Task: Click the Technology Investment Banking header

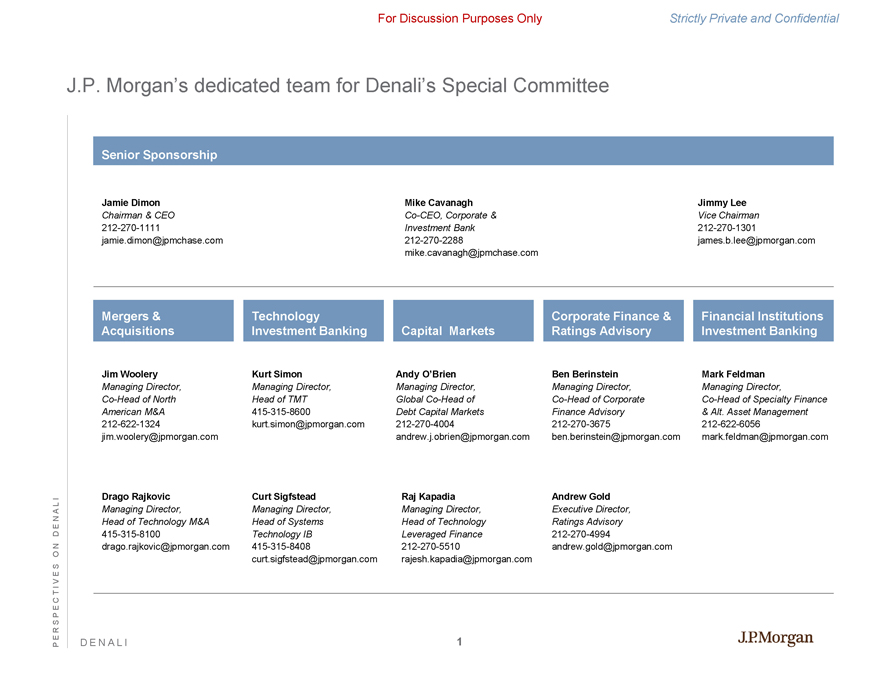Action: (313, 322)
